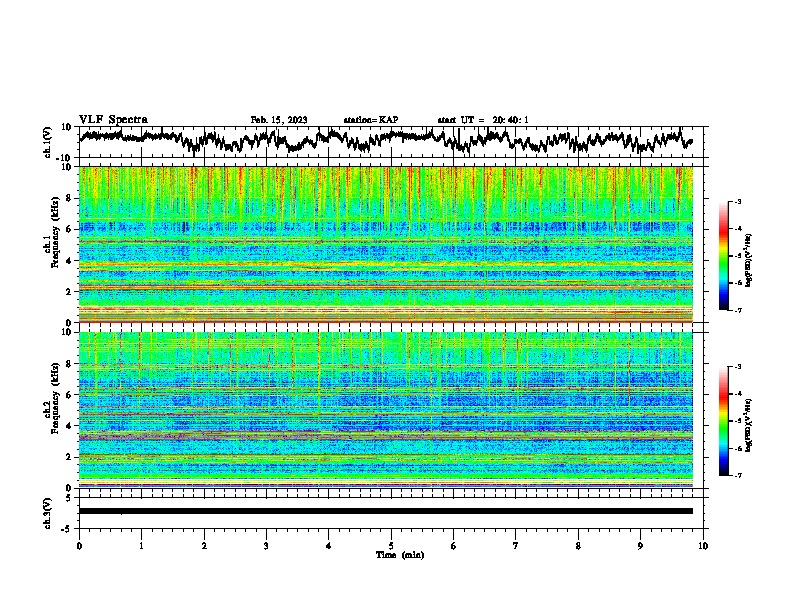The width and height of the screenshot is (792, 612).
Task: Click the time axis tick label '1'
Action: [x=141, y=546]
